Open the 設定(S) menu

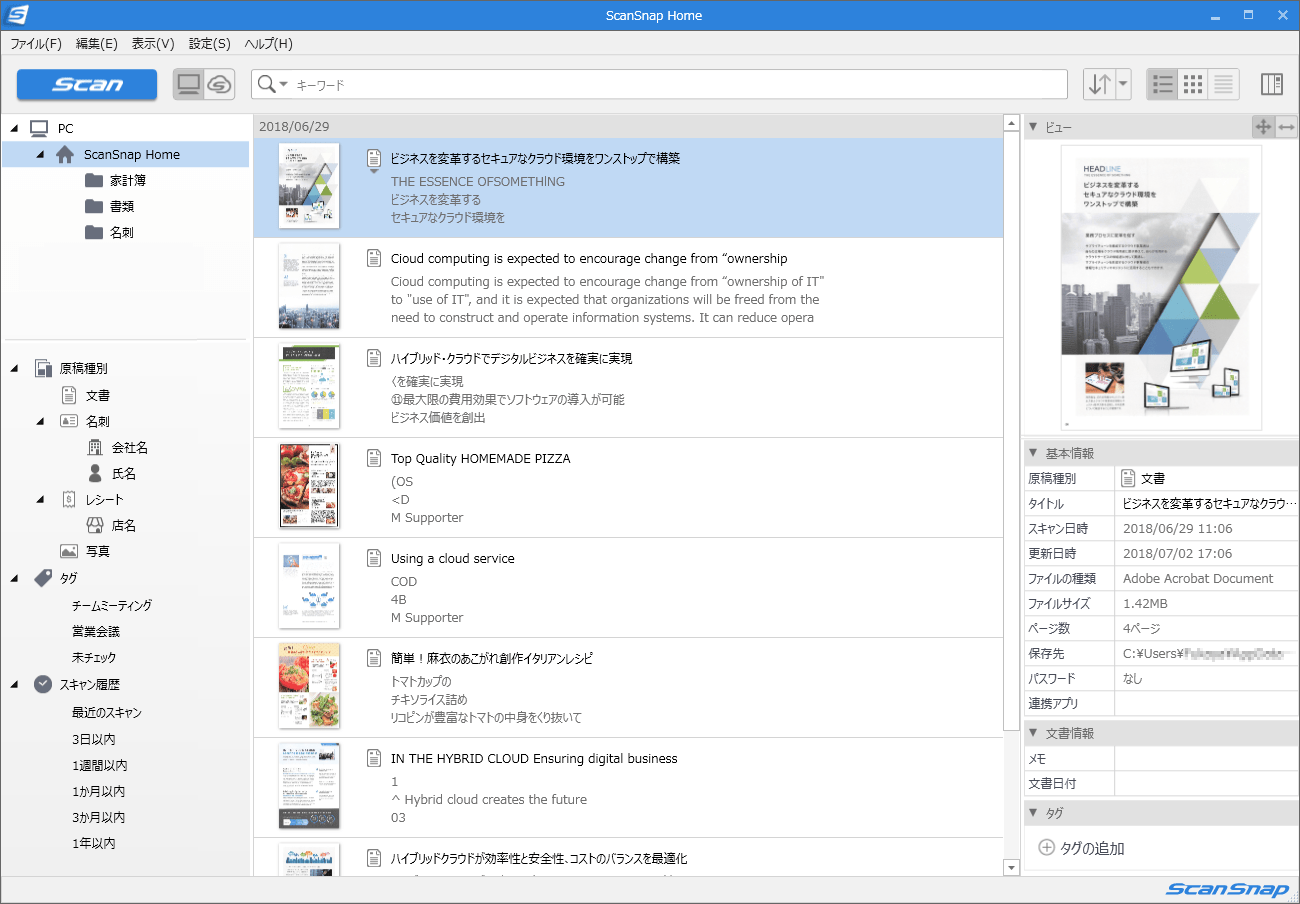pos(210,43)
